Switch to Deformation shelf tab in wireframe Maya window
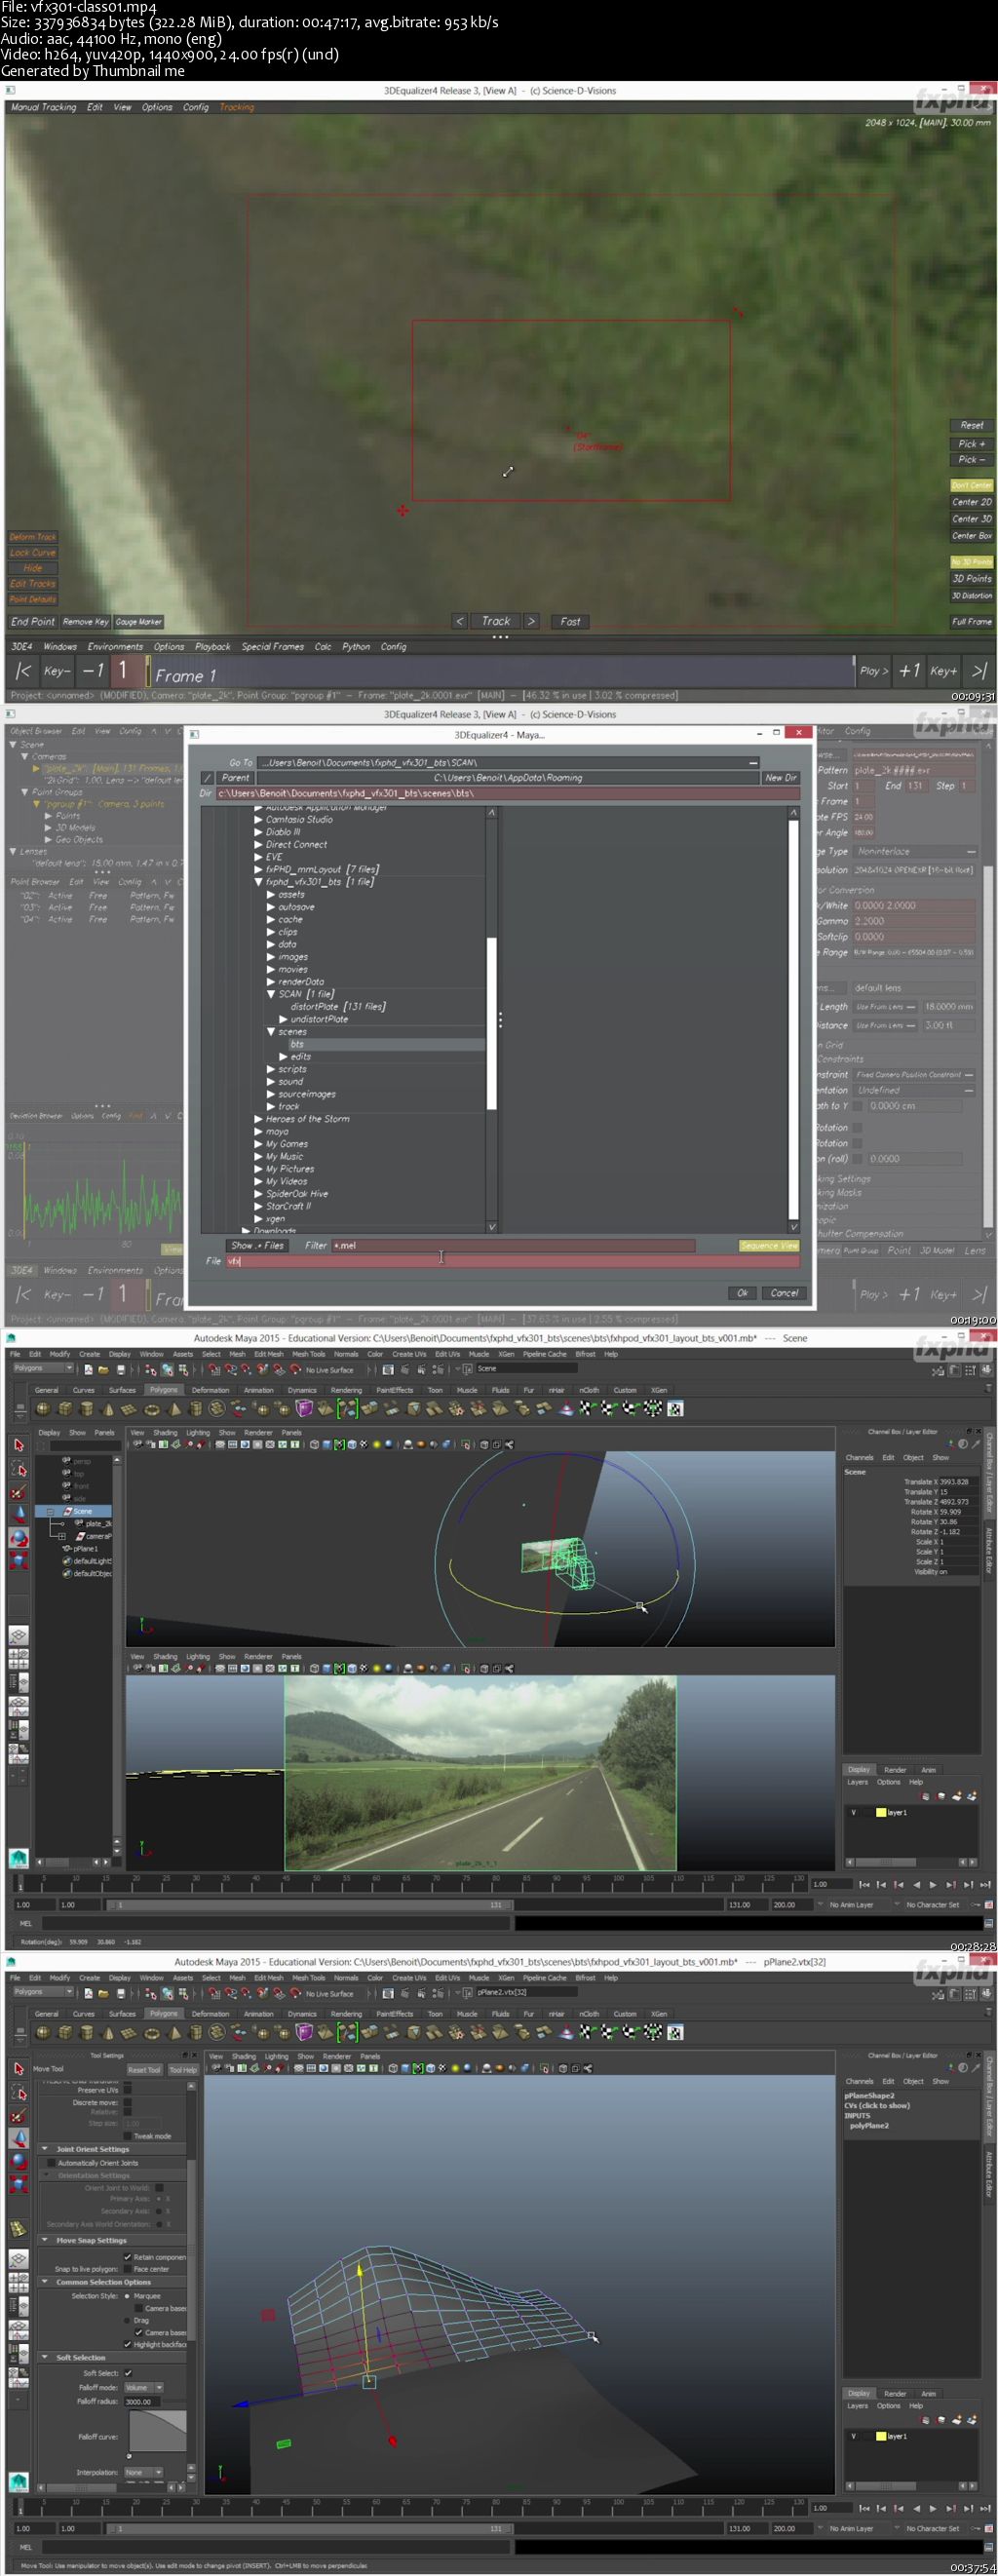Viewport: 998px width, 2576px height. [210, 2014]
